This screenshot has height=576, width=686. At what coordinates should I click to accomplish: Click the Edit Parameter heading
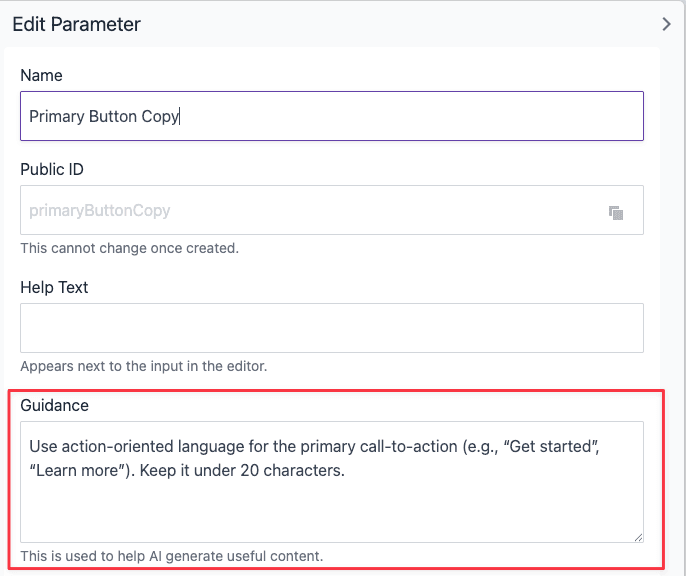[76, 24]
